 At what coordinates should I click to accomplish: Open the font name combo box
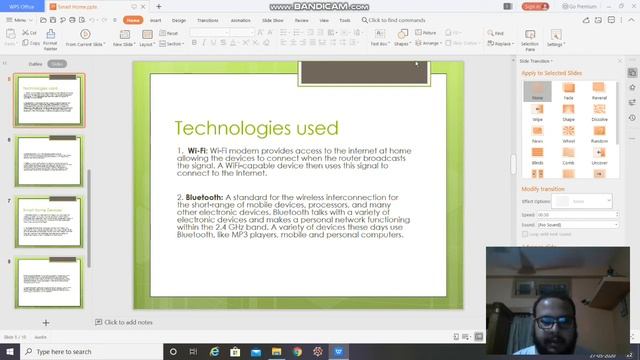point(209,32)
